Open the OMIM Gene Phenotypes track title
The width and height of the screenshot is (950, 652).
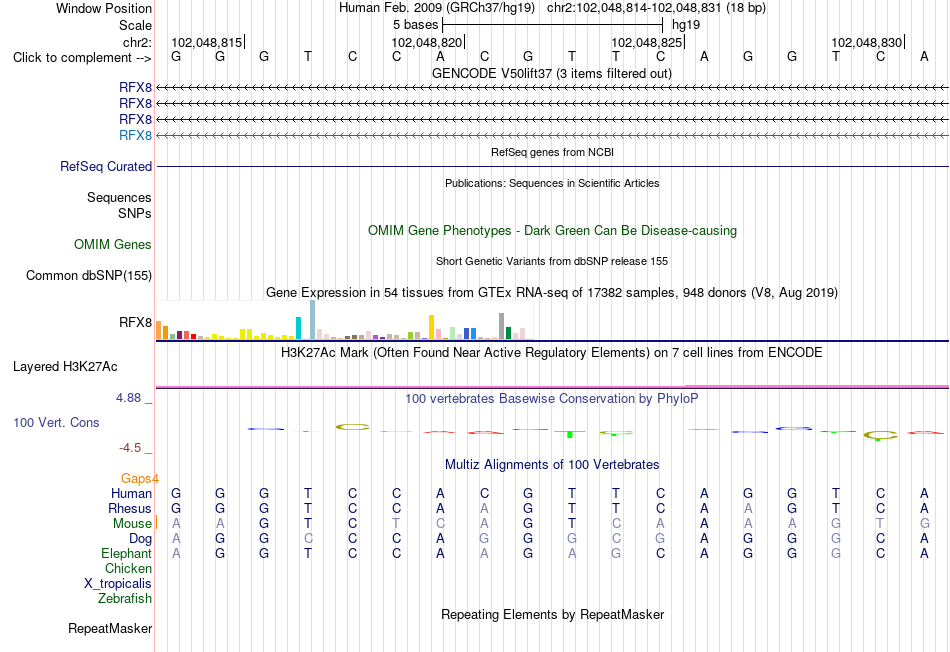pos(552,230)
